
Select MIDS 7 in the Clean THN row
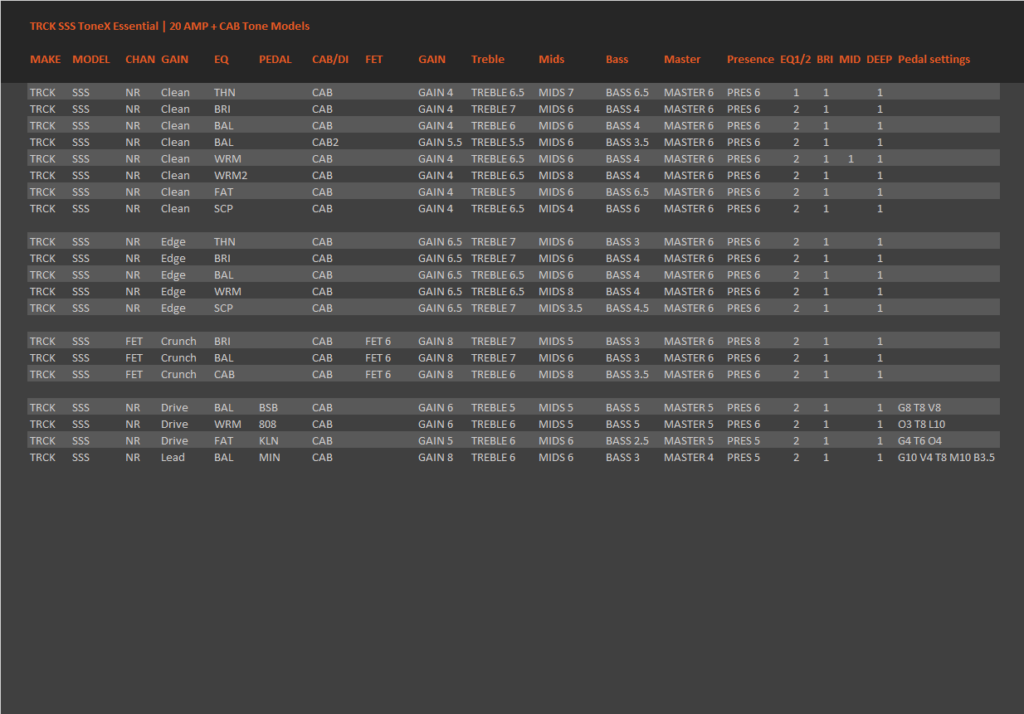click(556, 93)
